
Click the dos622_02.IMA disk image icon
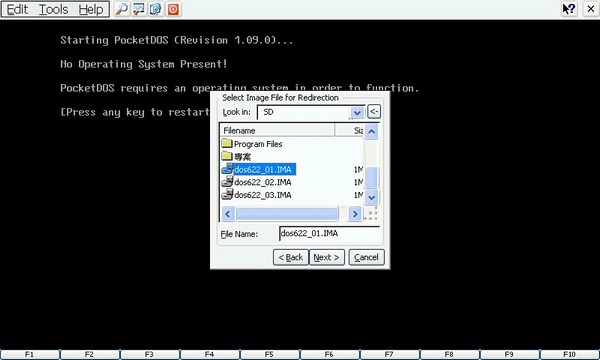click(x=227, y=181)
